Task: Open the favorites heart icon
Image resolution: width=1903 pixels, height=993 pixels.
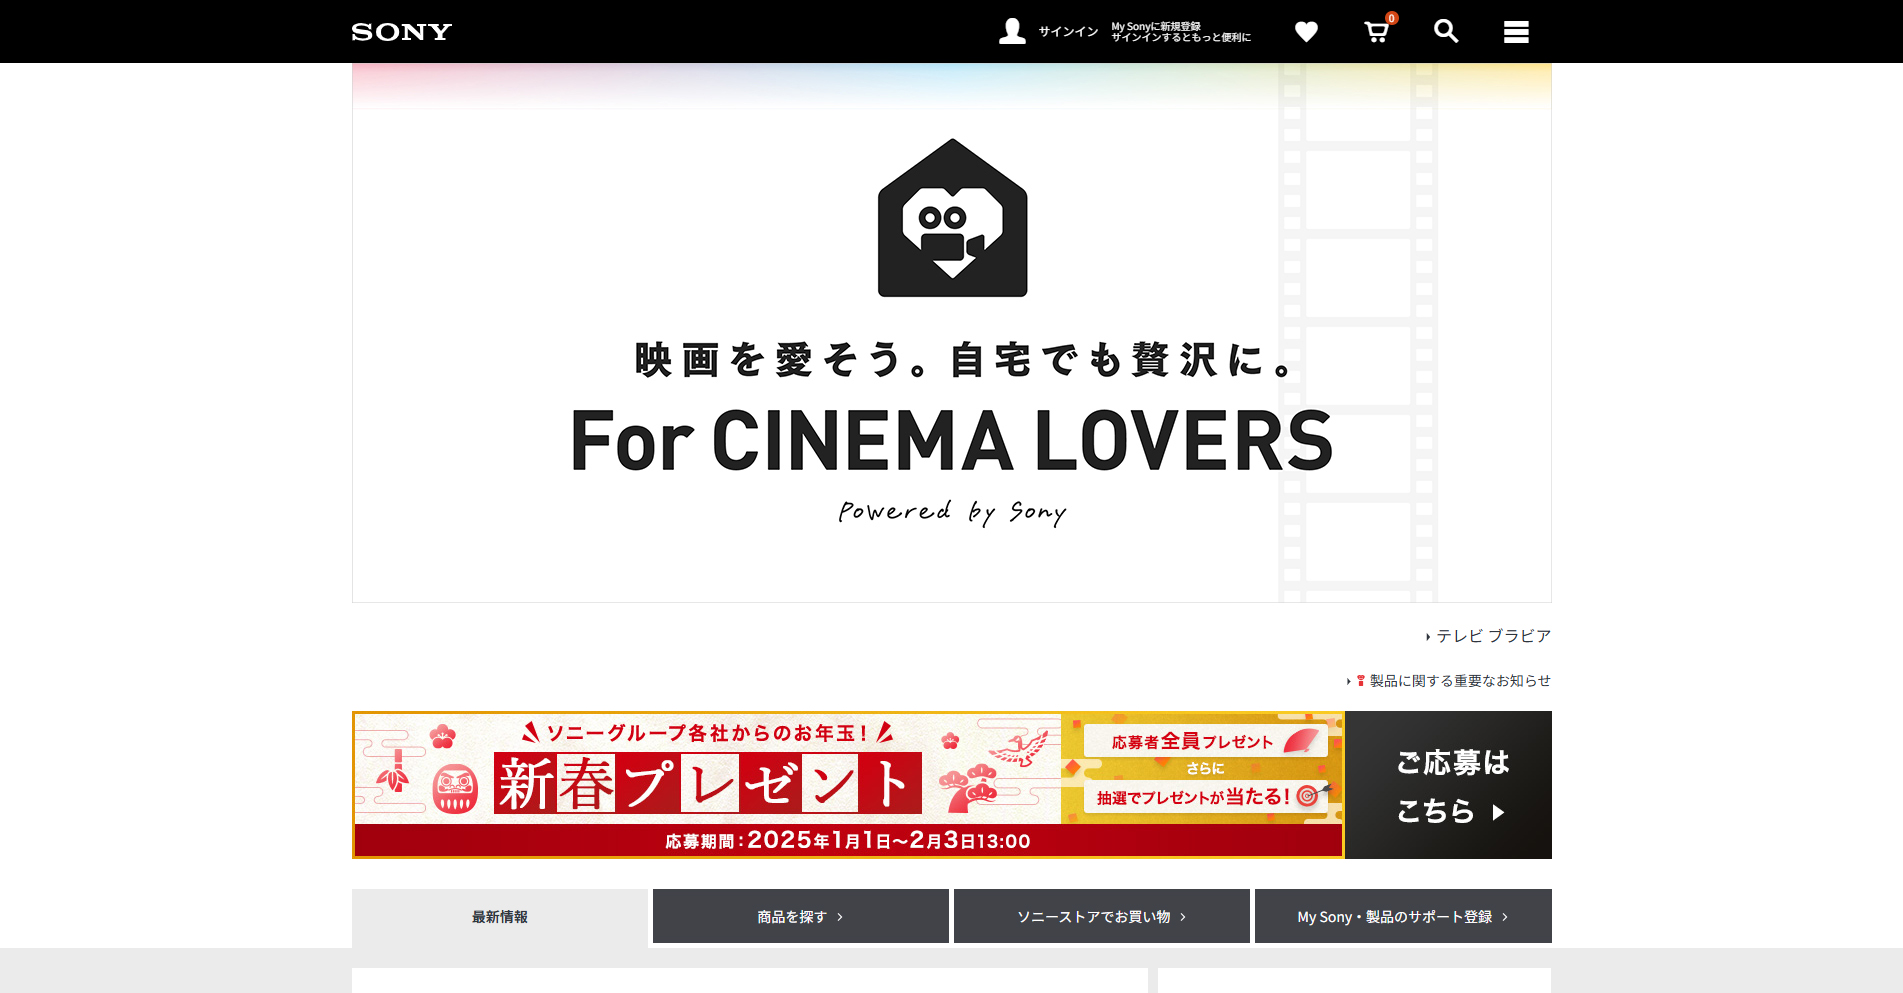Action: (1306, 31)
